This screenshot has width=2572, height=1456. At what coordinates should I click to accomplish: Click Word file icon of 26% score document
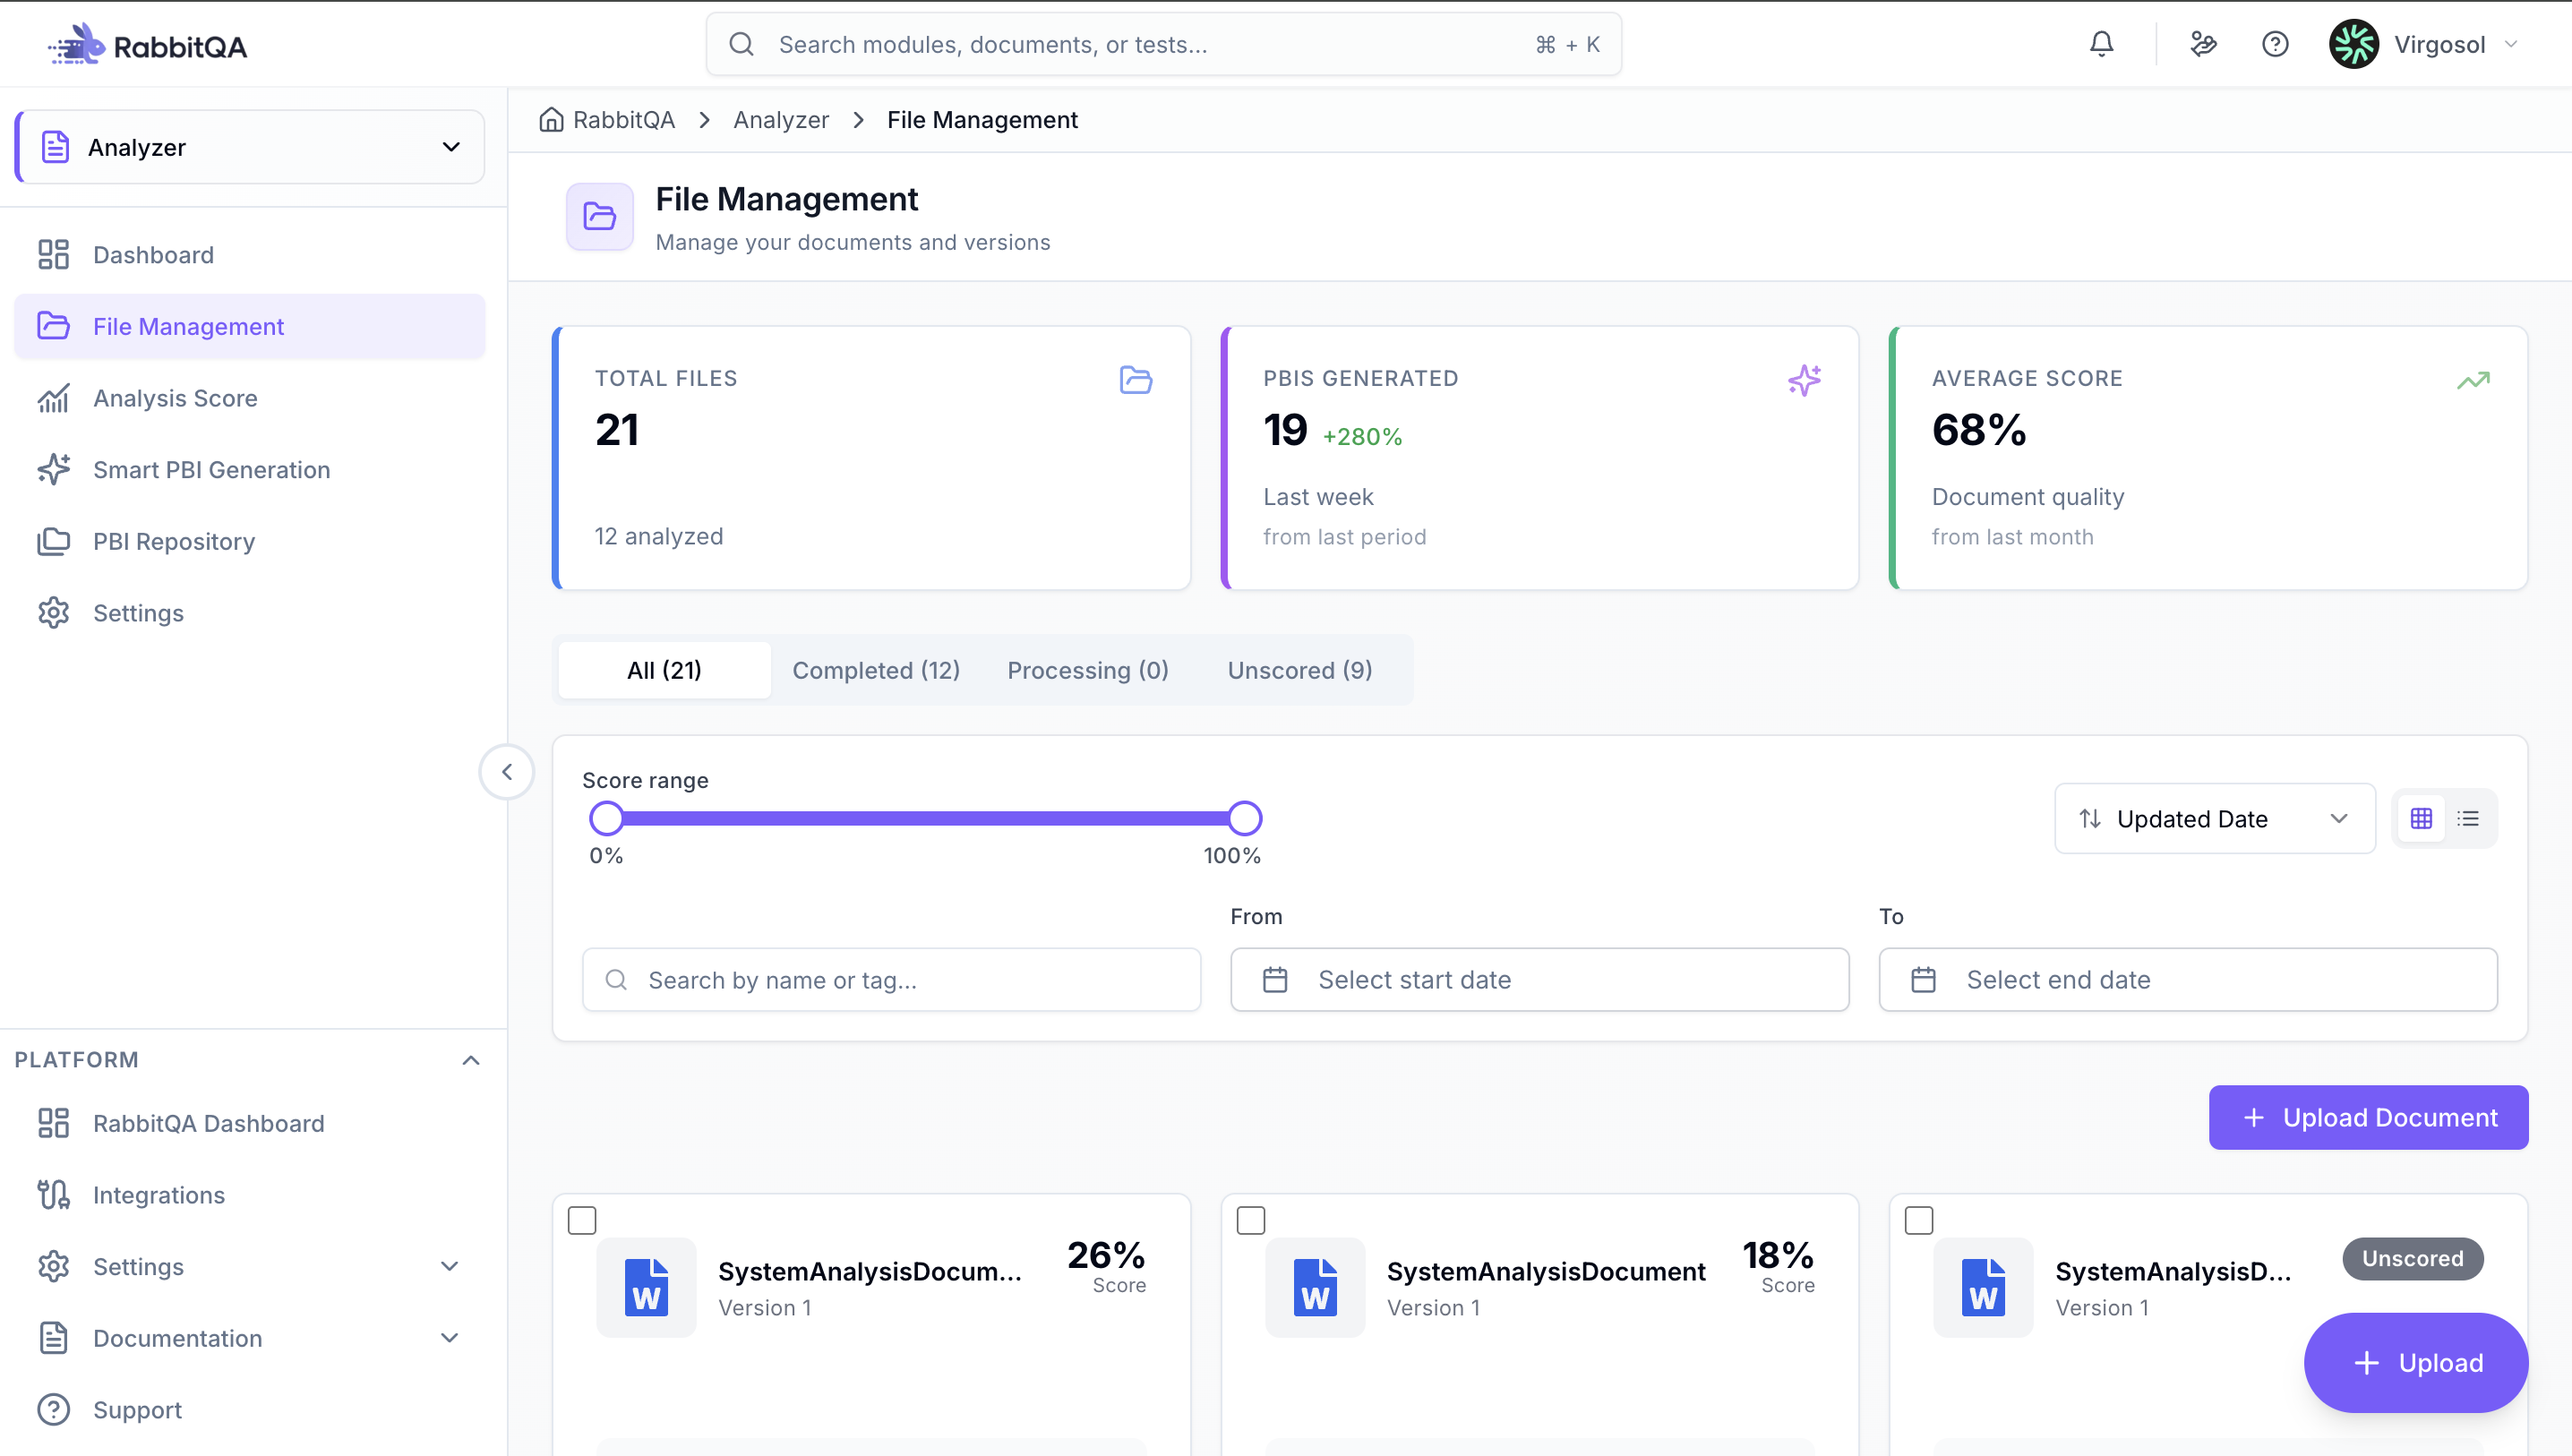(646, 1287)
